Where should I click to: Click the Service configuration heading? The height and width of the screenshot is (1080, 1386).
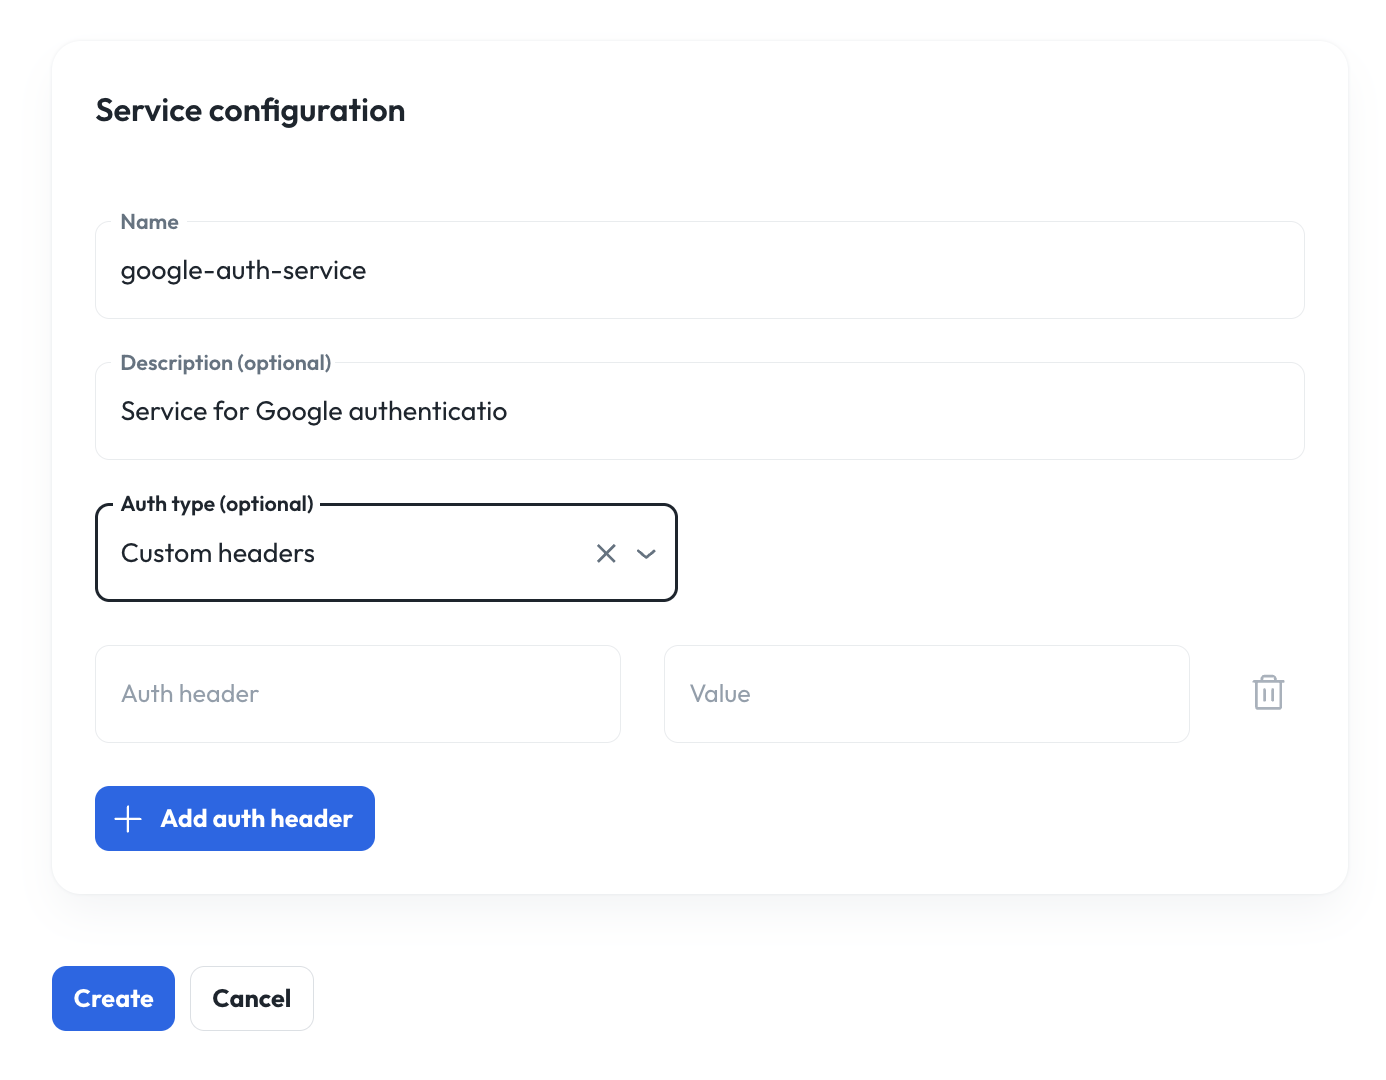250,110
